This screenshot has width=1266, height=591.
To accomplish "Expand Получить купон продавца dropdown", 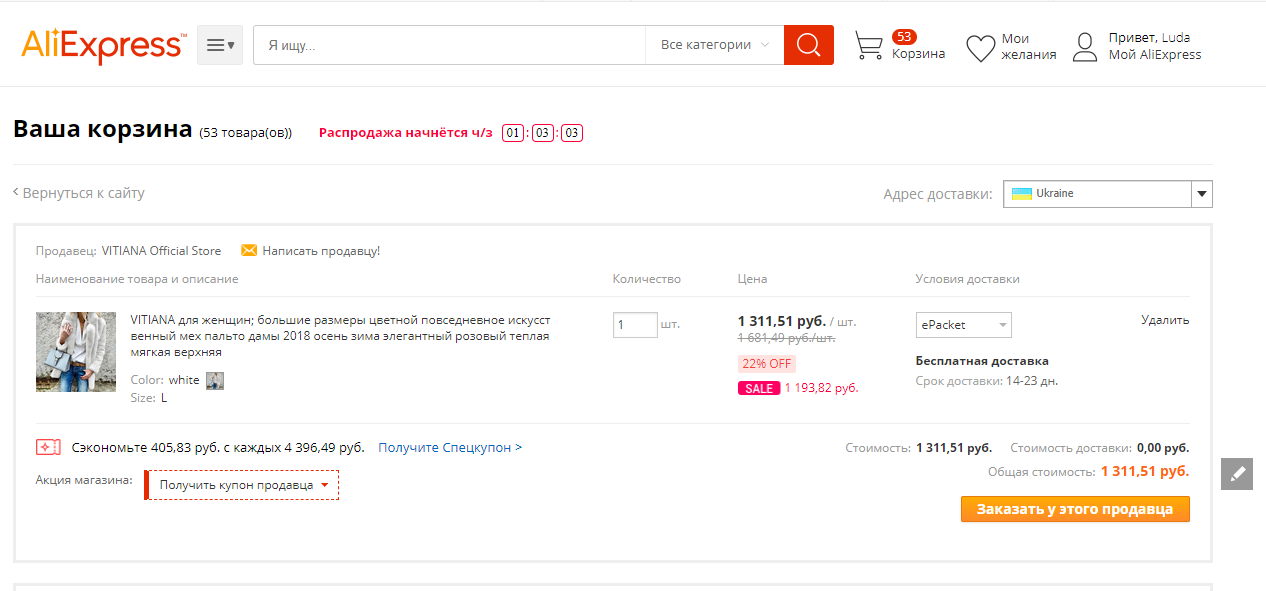I will pyautogui.click(x=243, y=485).
